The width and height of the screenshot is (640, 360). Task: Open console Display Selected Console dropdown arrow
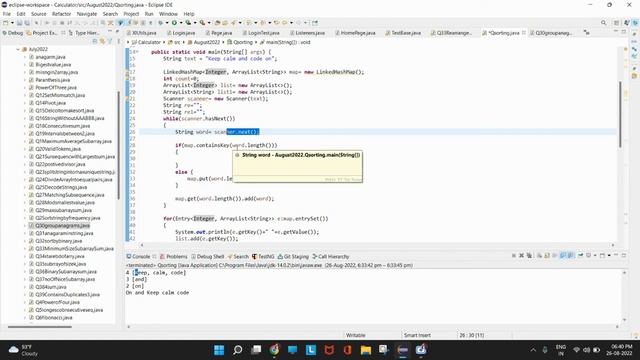tap(595, 256)
